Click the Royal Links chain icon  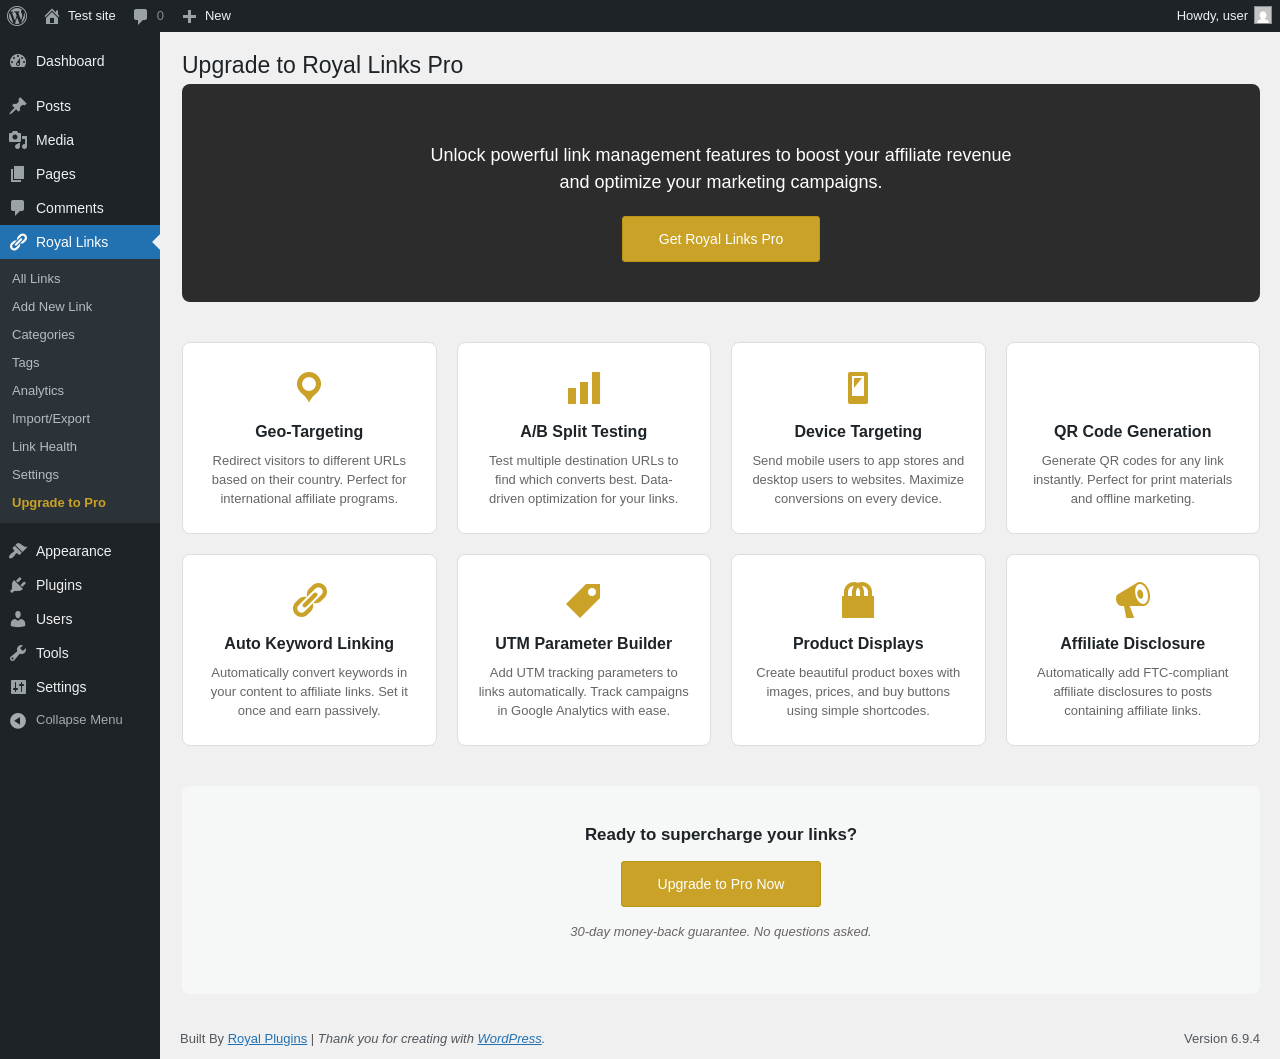coord(18,242)
